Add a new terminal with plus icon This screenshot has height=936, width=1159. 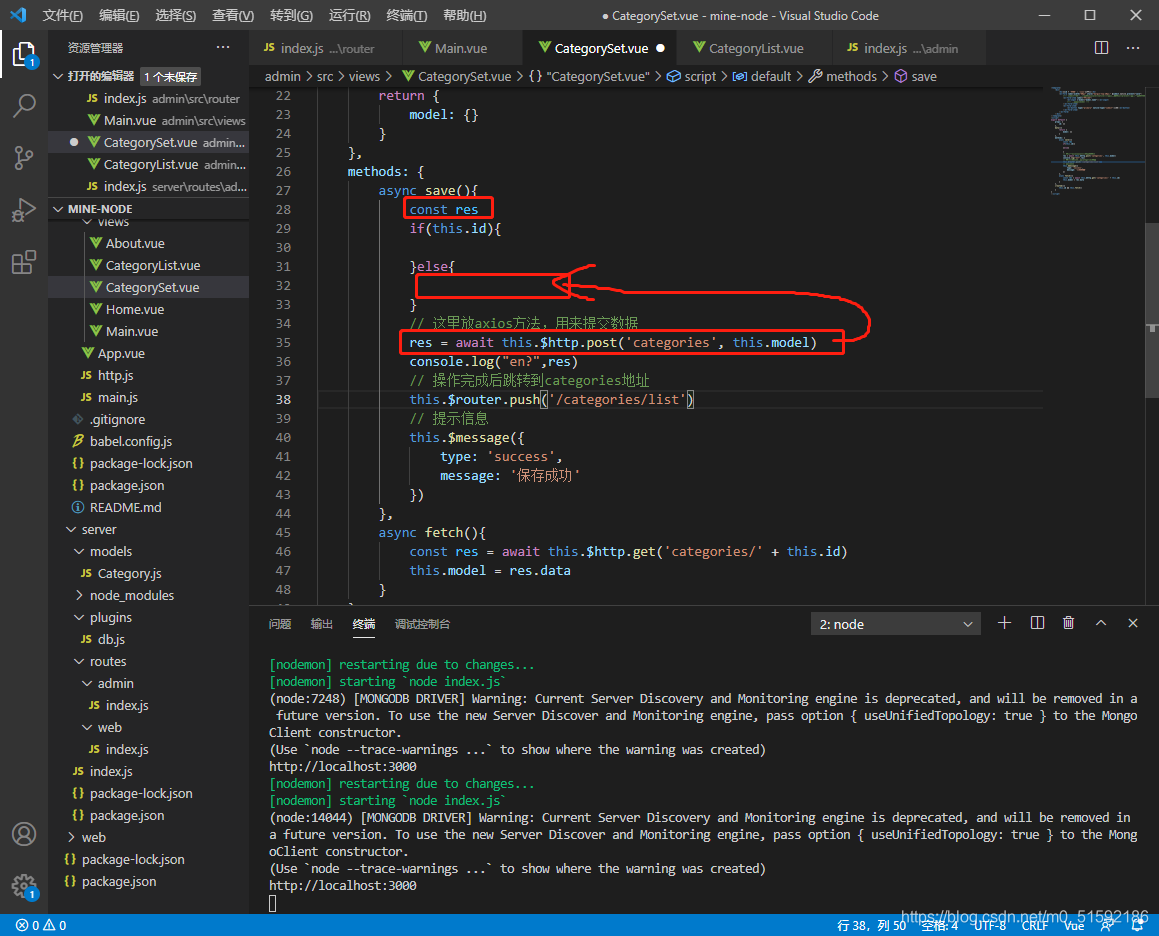[x=1005, y=623]
